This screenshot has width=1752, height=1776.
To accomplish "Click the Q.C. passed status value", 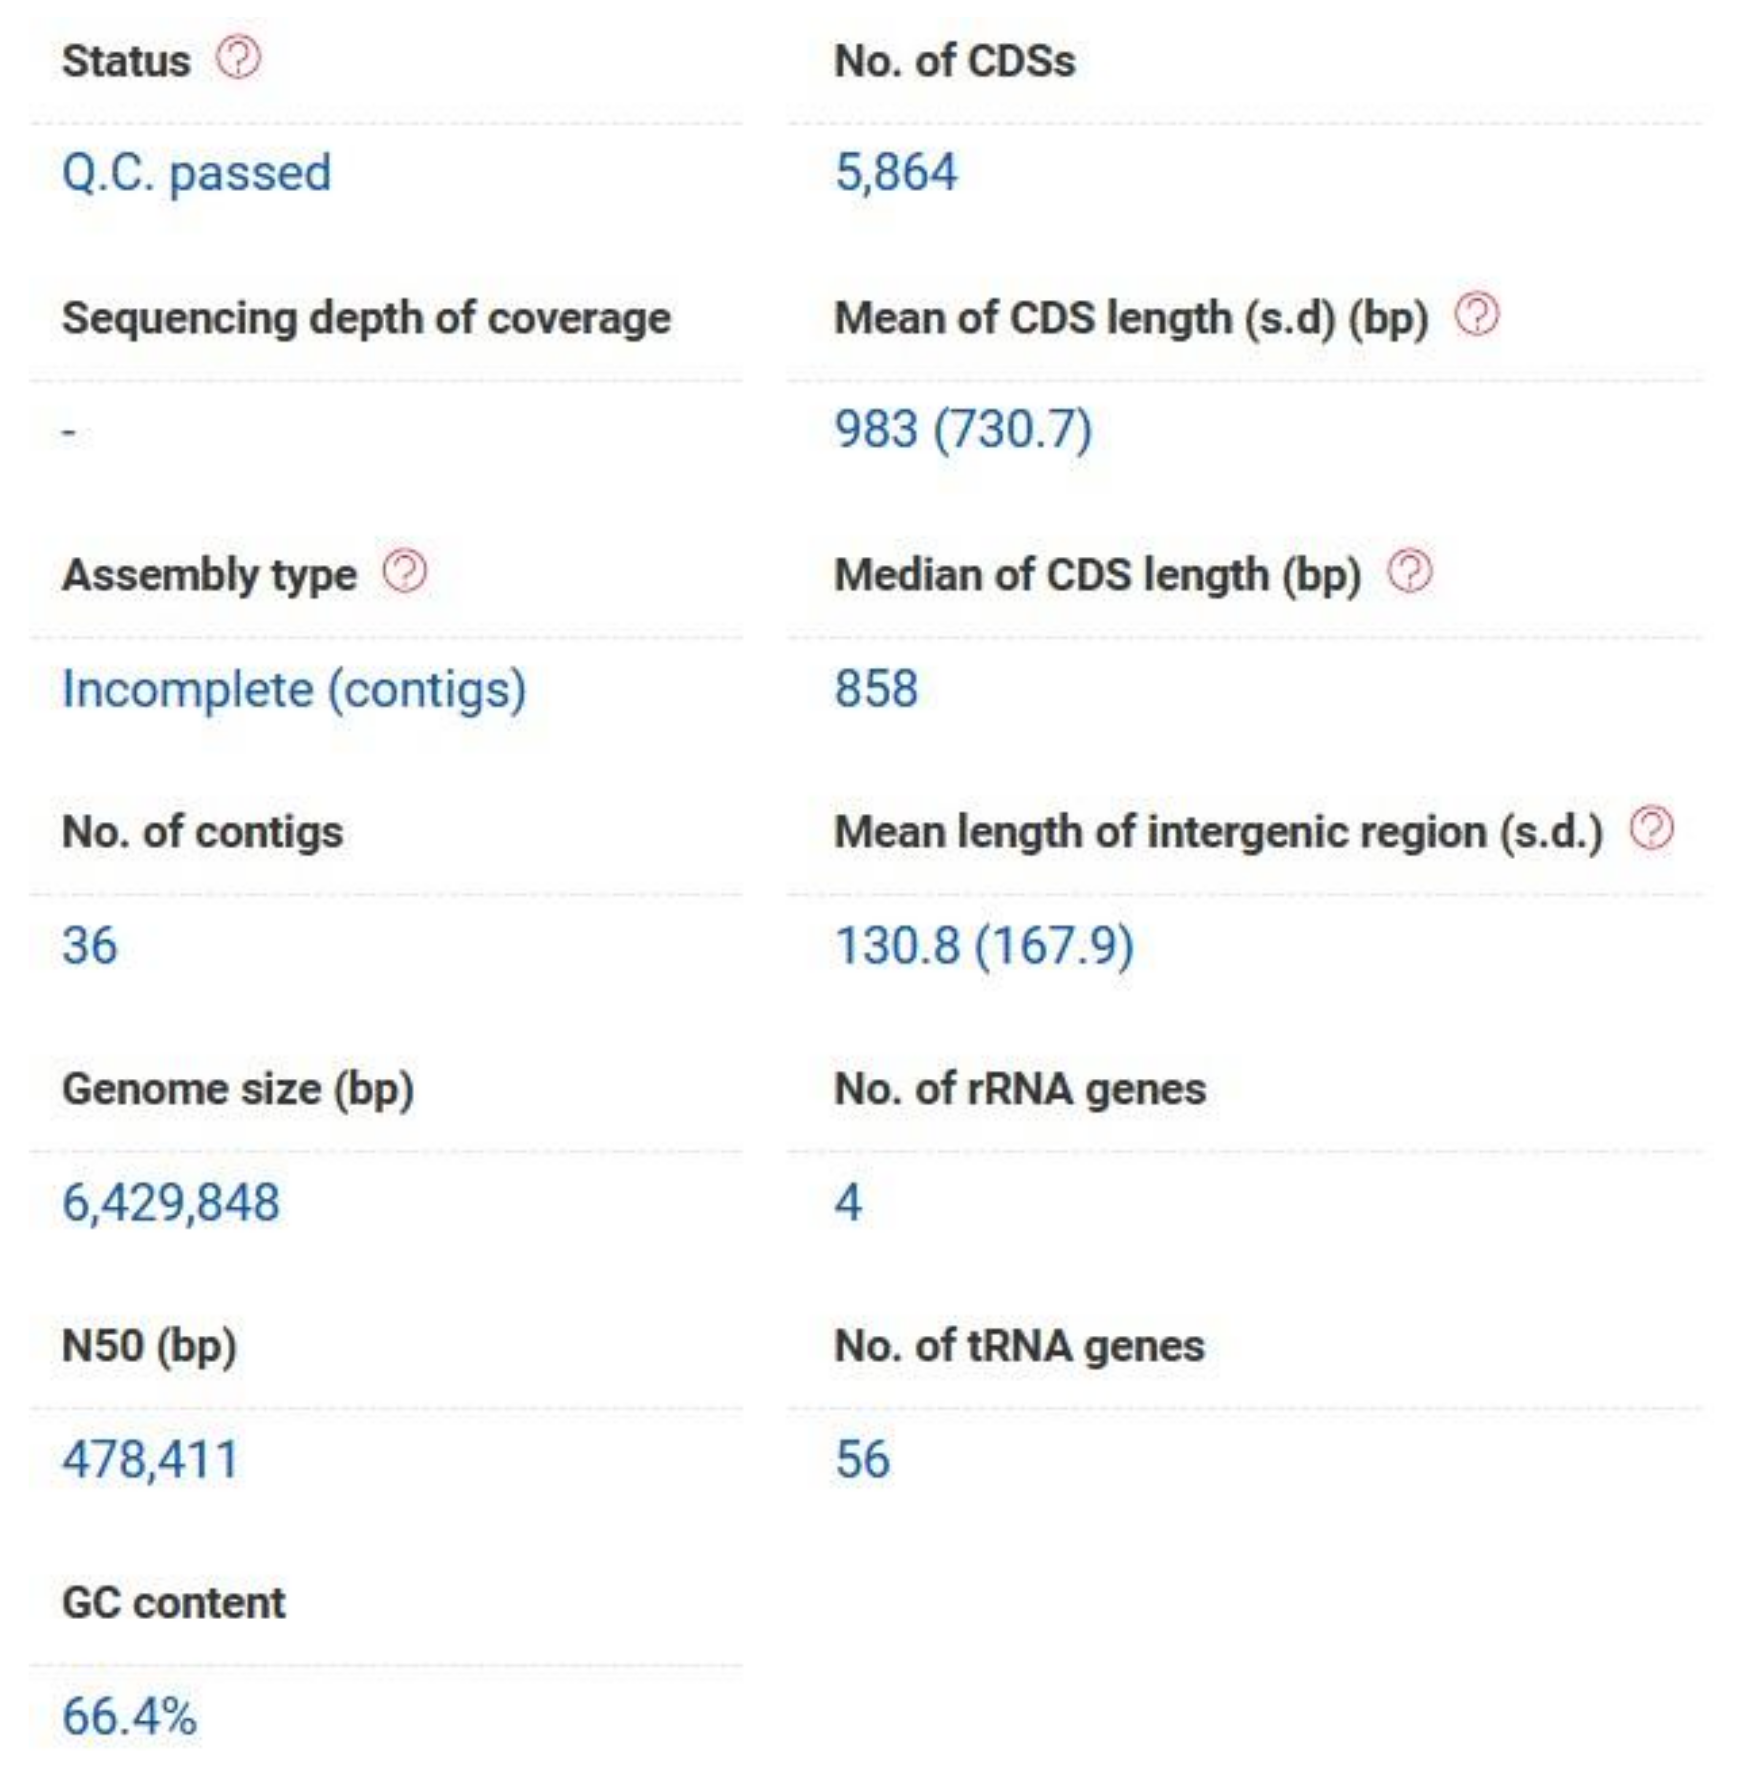I will (x=196, y=173).
